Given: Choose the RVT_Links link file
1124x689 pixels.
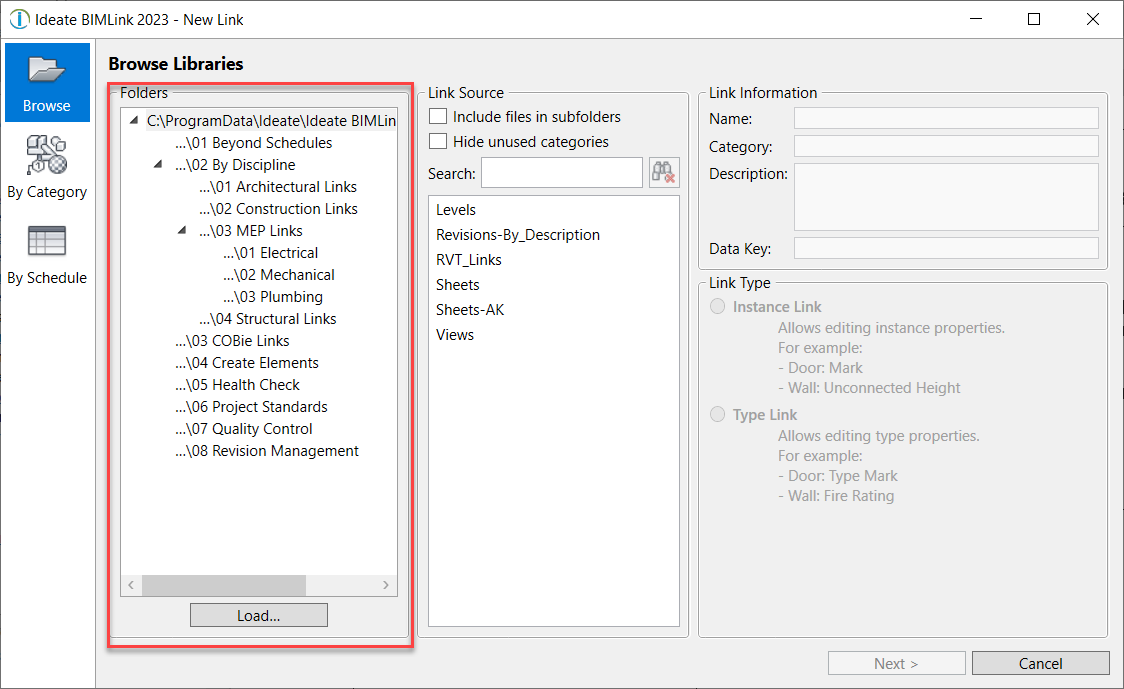Looking at the screenshot, I should pos(469,260).
